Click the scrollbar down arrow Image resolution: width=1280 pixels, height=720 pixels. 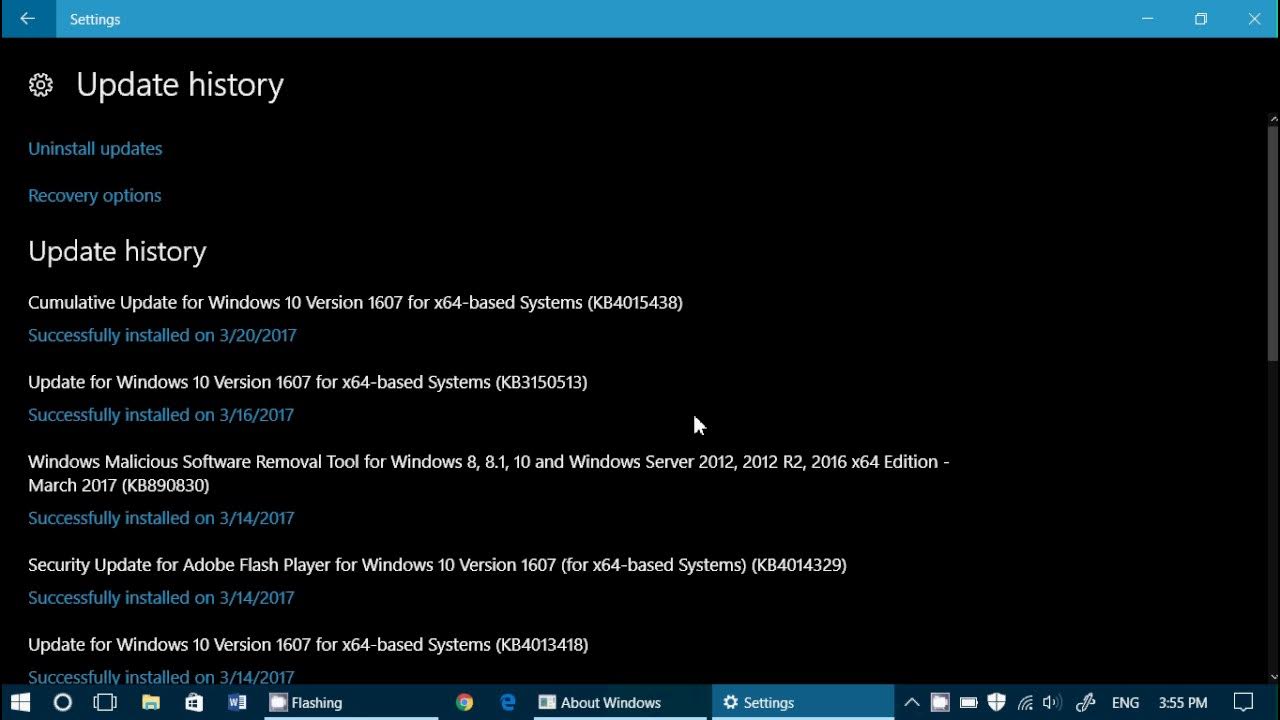click(1273, 677)
